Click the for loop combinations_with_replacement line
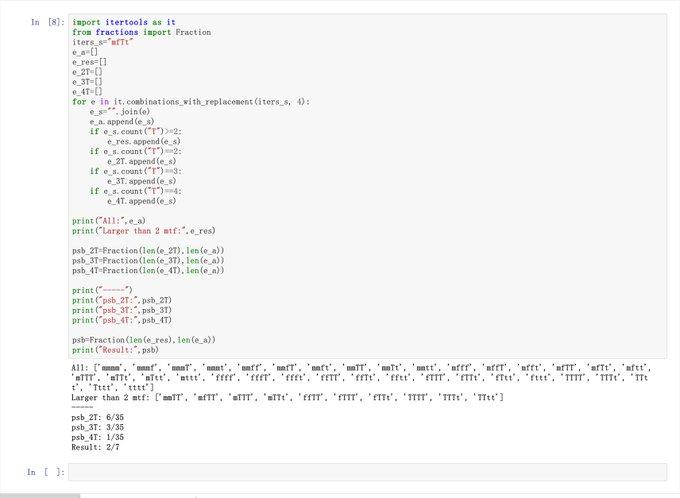This screenshot has height=498, width=680. [x=190, y=102]
